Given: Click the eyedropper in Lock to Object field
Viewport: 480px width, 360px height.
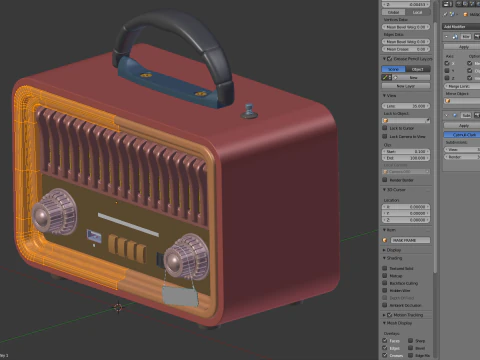Looking at the screenshot, I should pyautogui.click(x=428, y=121).
